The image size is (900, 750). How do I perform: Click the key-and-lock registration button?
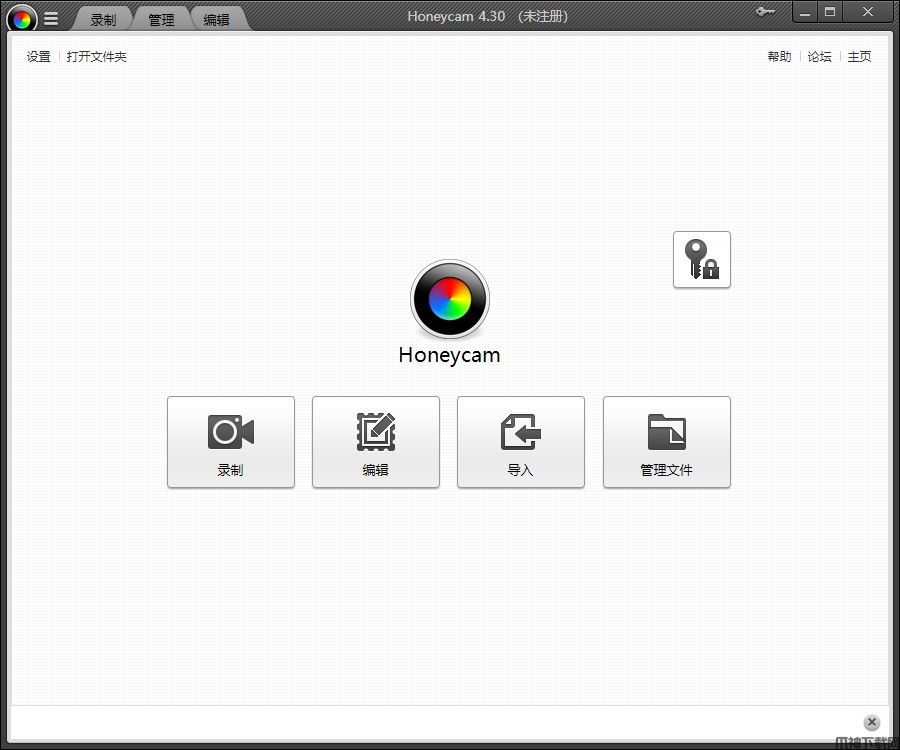pyautogui.click(x=702, y=260)
